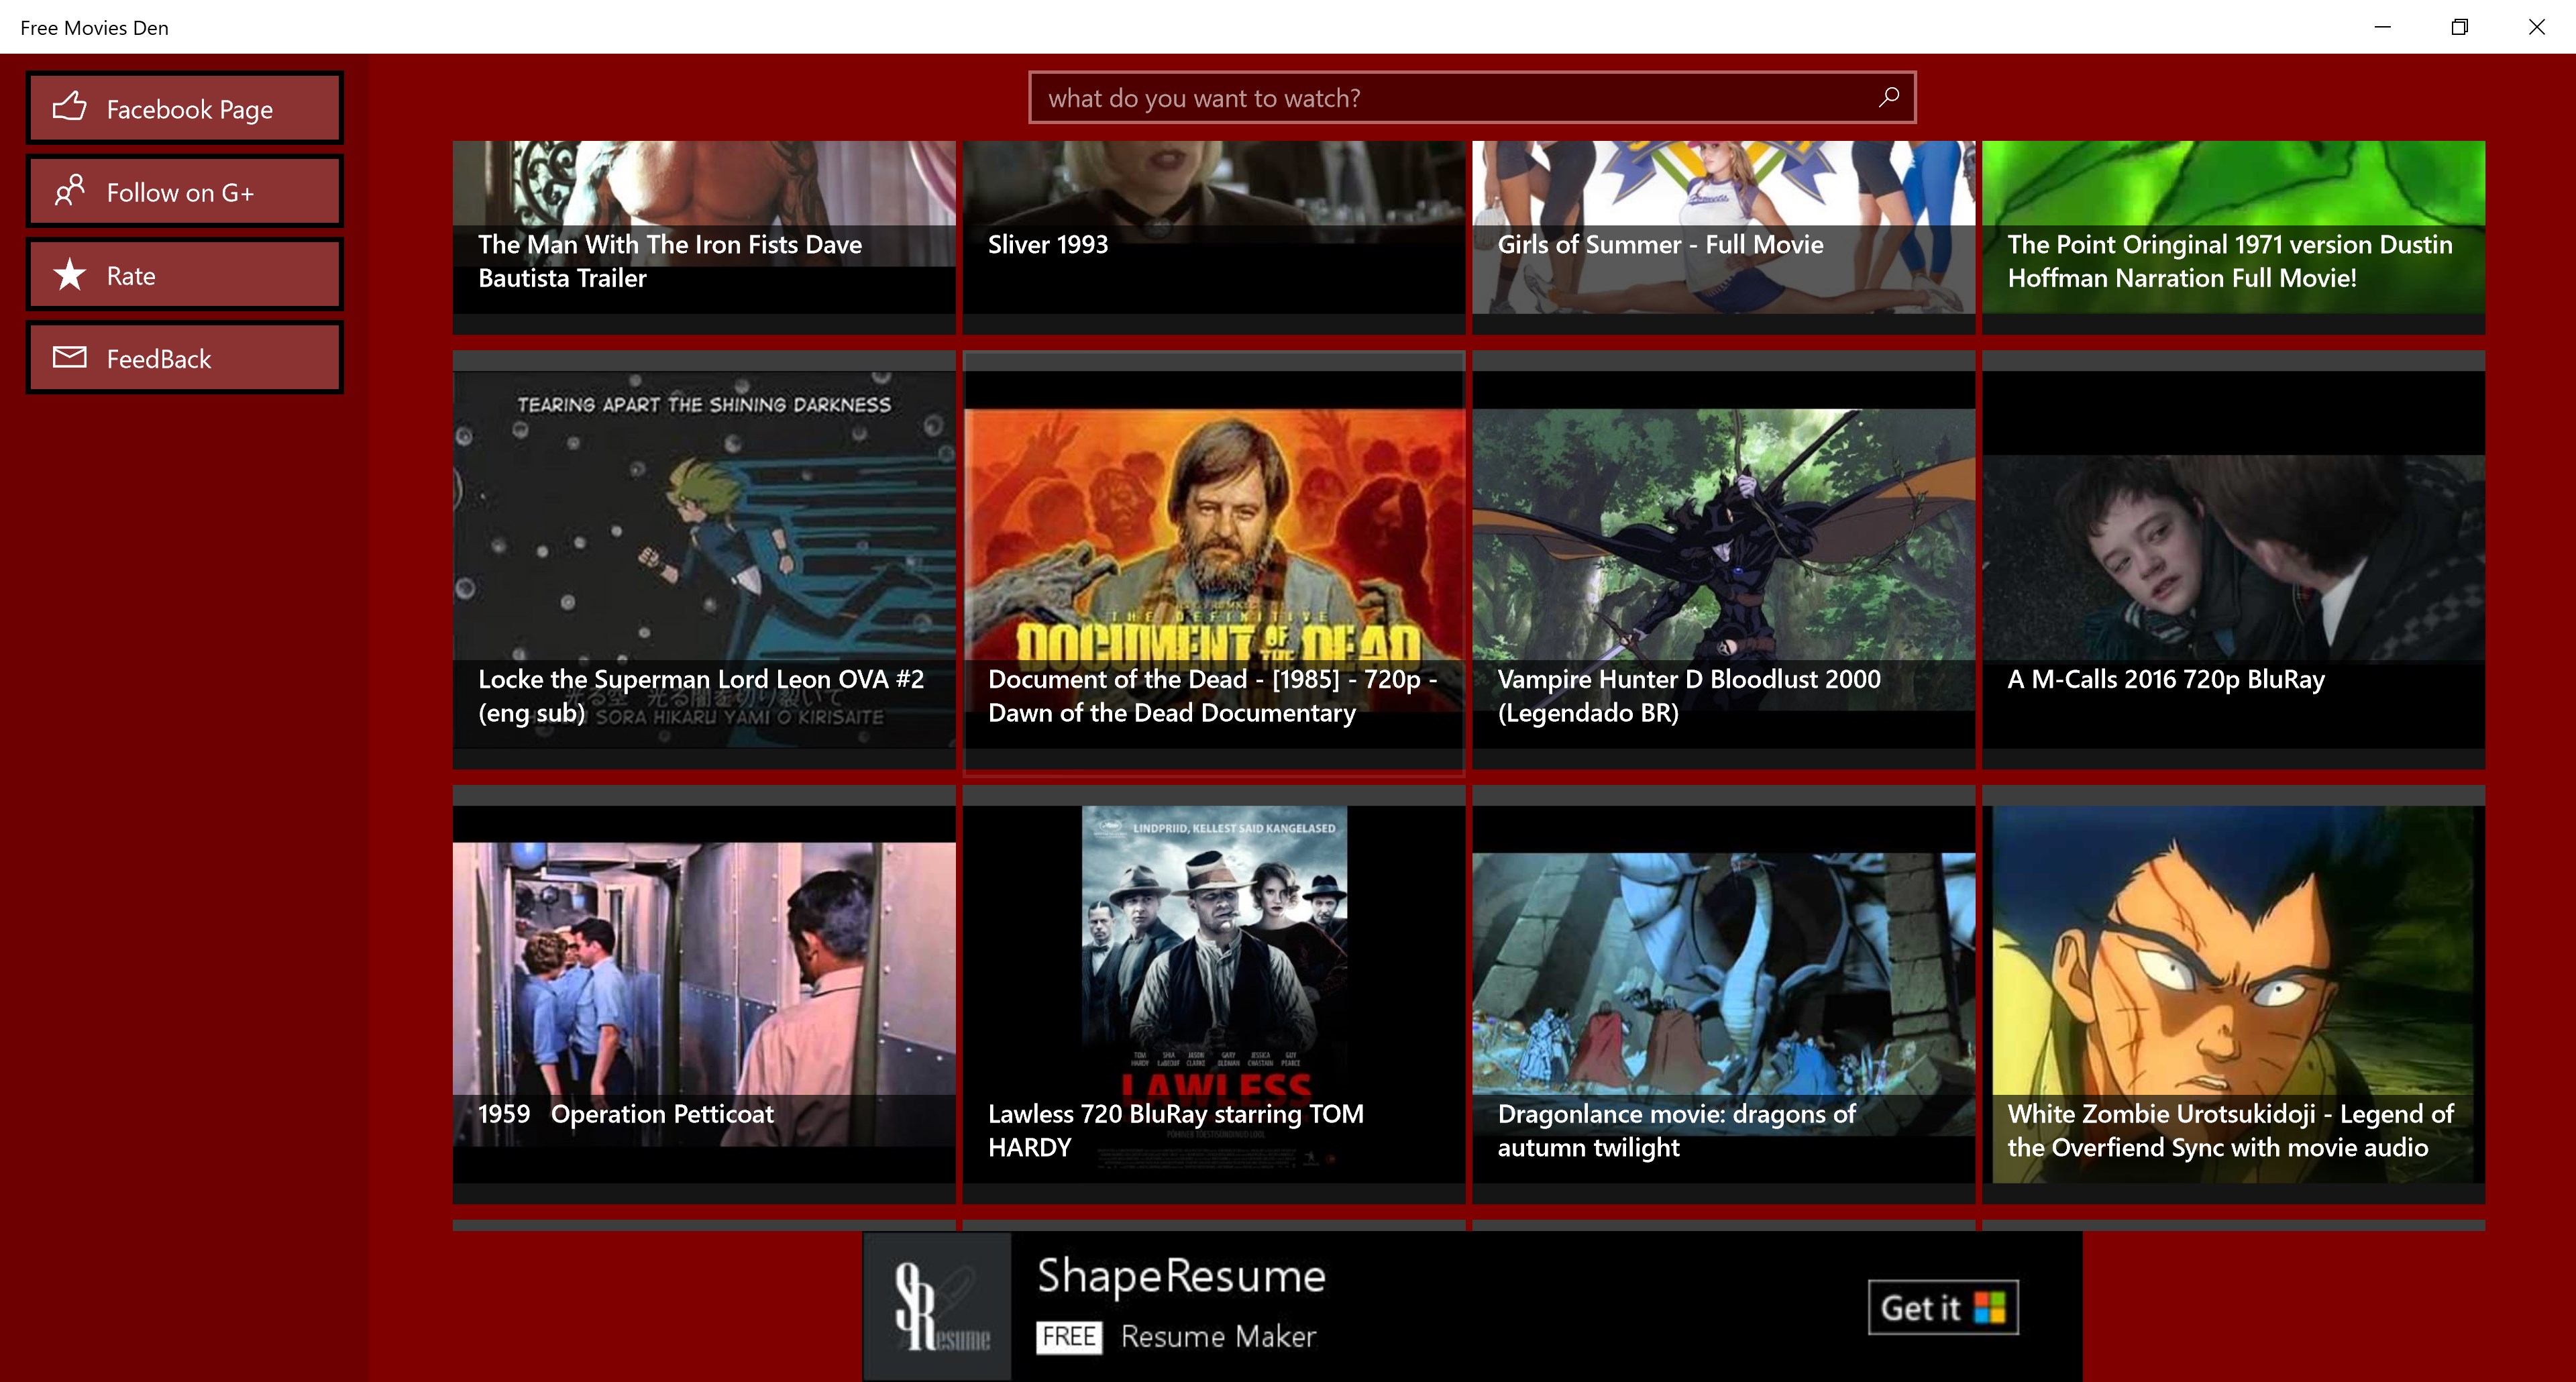
Task: Open the FeedBack form
Action: [x=184, y=357]
